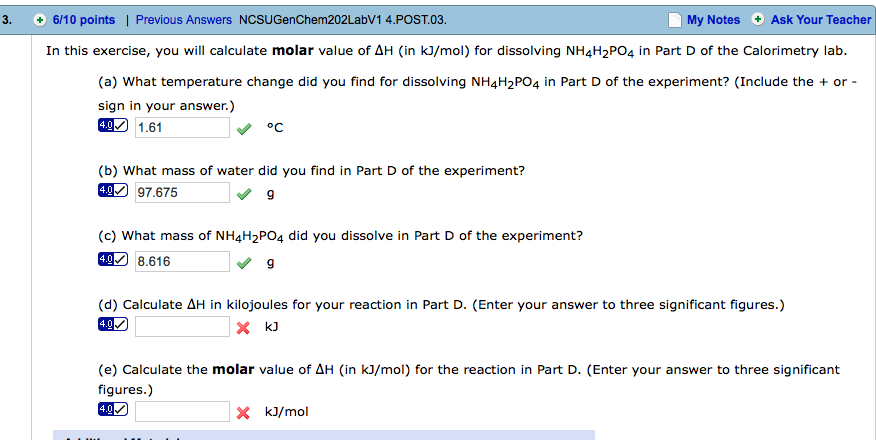Click the empty ΔH kJ answer field
Viewport: 876px width, 440px height.
[182, 326]
